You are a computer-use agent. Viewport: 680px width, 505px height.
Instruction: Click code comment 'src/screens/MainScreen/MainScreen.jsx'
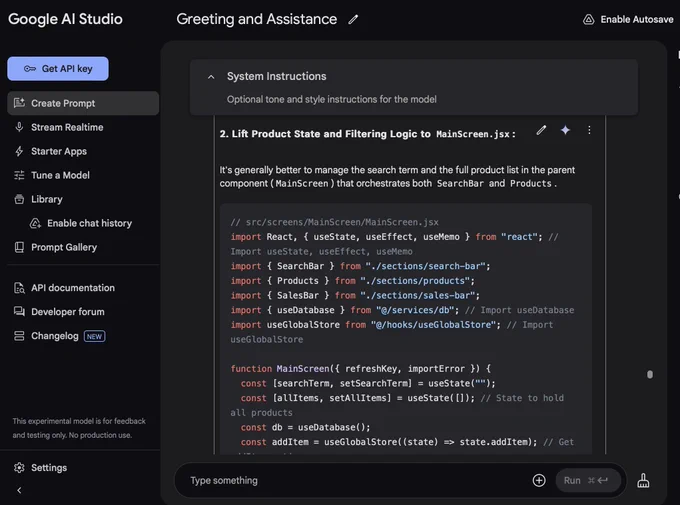coord(342,222)
